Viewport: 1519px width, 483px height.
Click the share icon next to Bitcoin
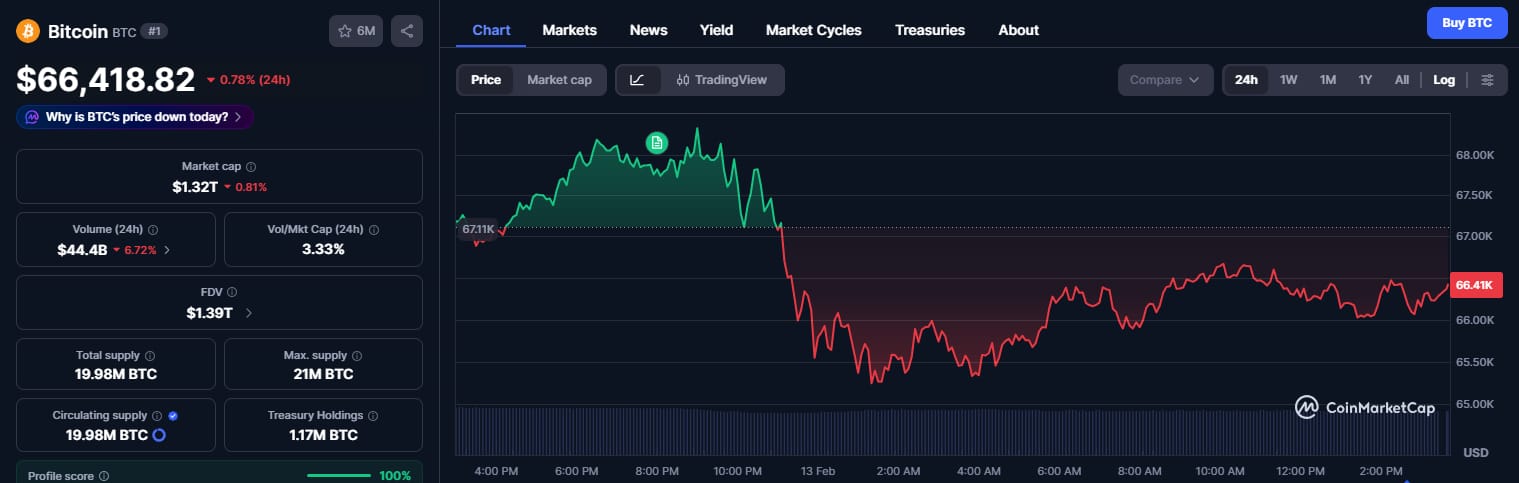407,31
